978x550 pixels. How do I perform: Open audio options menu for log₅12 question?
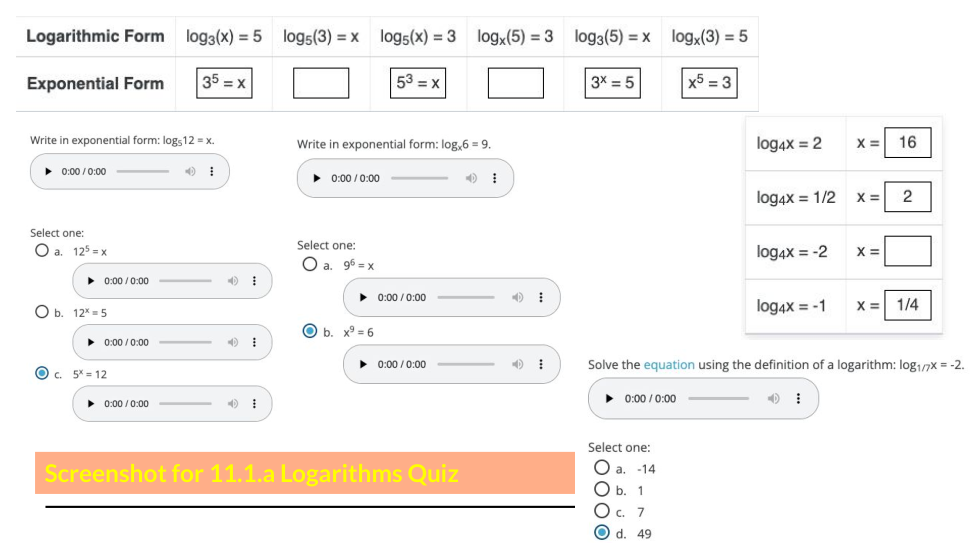(x=211, y=172)
